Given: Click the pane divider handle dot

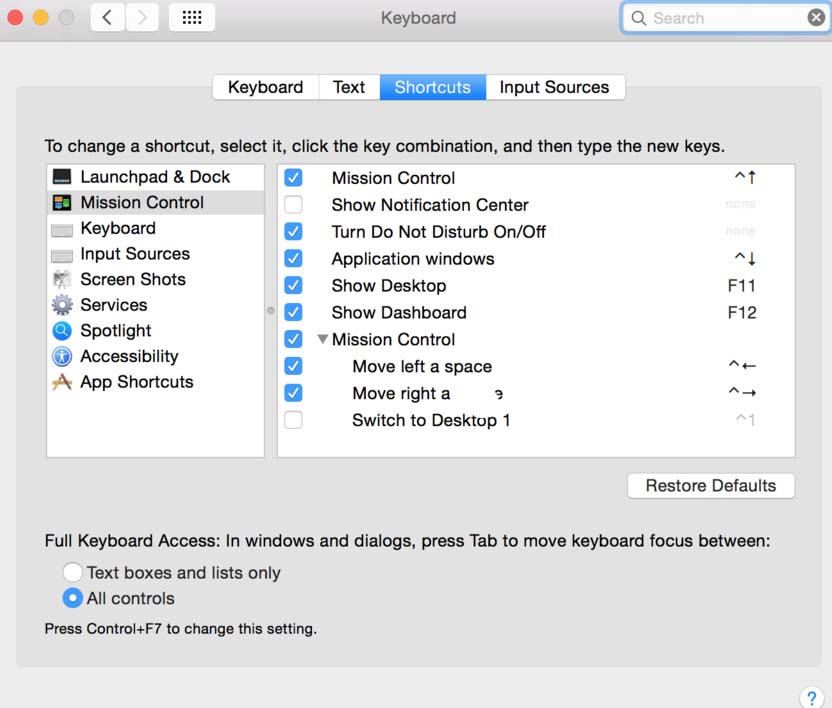Looking at the screenshot, I should click(x=271, y=311).
